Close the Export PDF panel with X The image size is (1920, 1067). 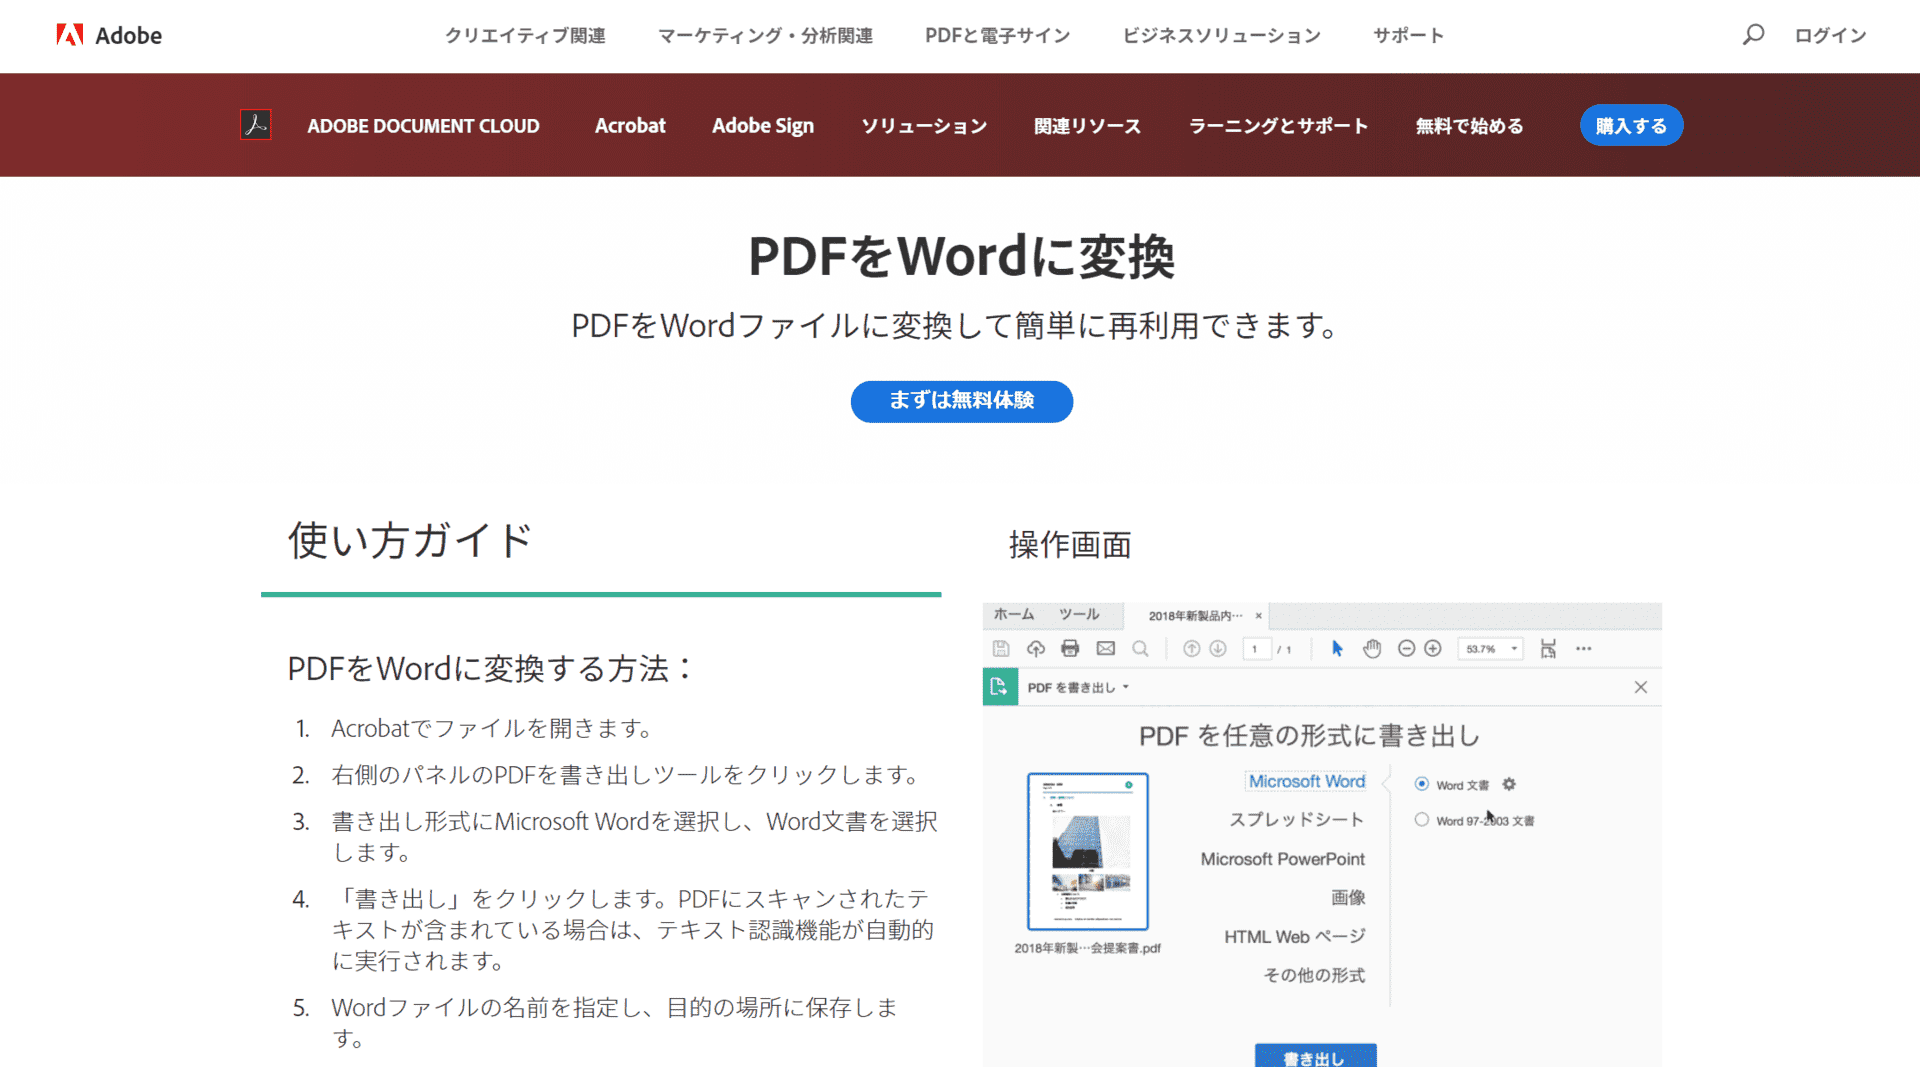1641,687
